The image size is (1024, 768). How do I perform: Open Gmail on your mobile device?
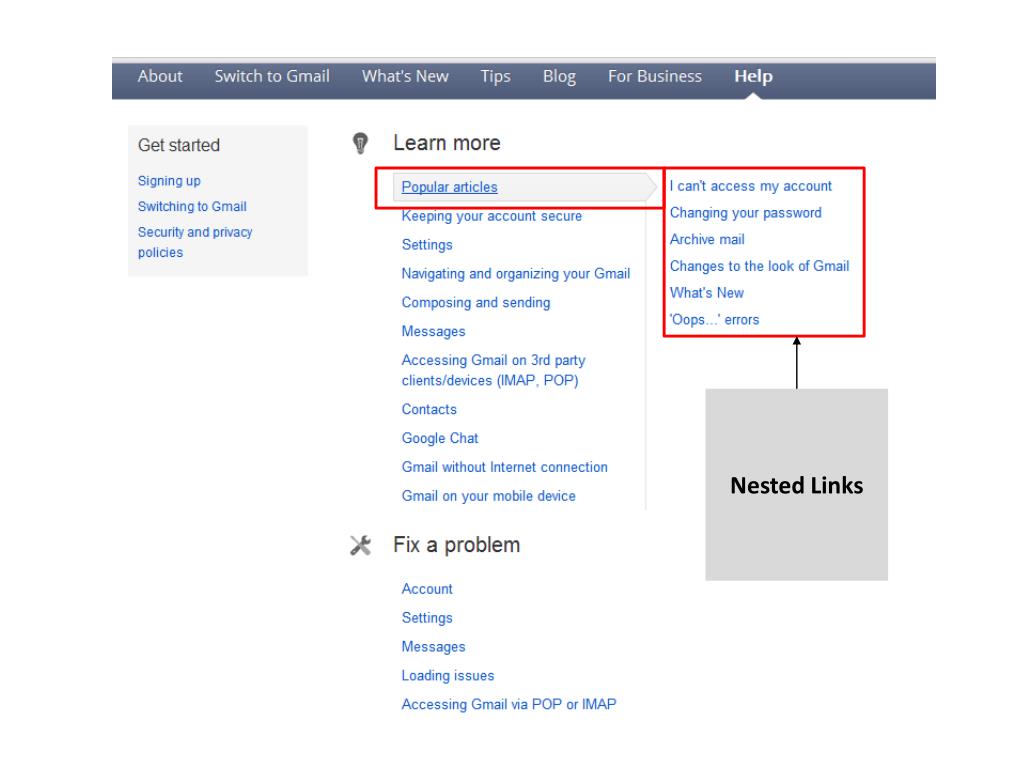pyautogui.click(x=488, y=496)
